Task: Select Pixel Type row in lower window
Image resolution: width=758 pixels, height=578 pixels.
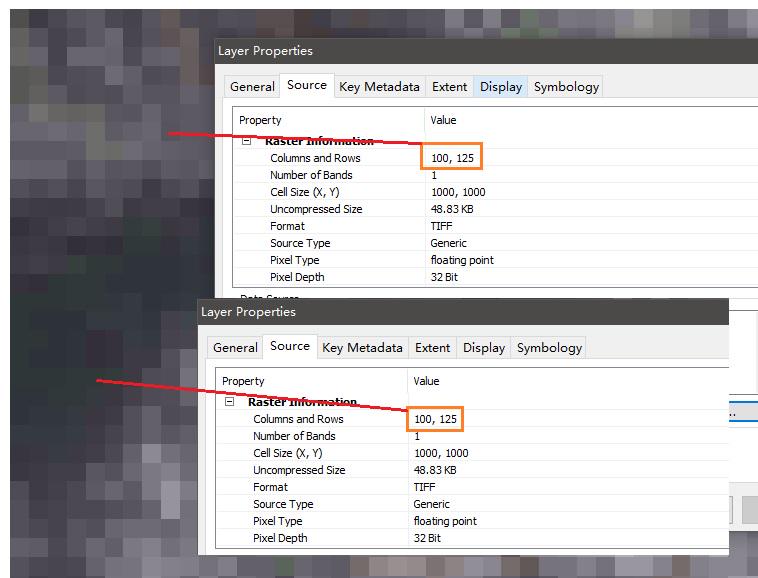Action: (x=472, y=520)
